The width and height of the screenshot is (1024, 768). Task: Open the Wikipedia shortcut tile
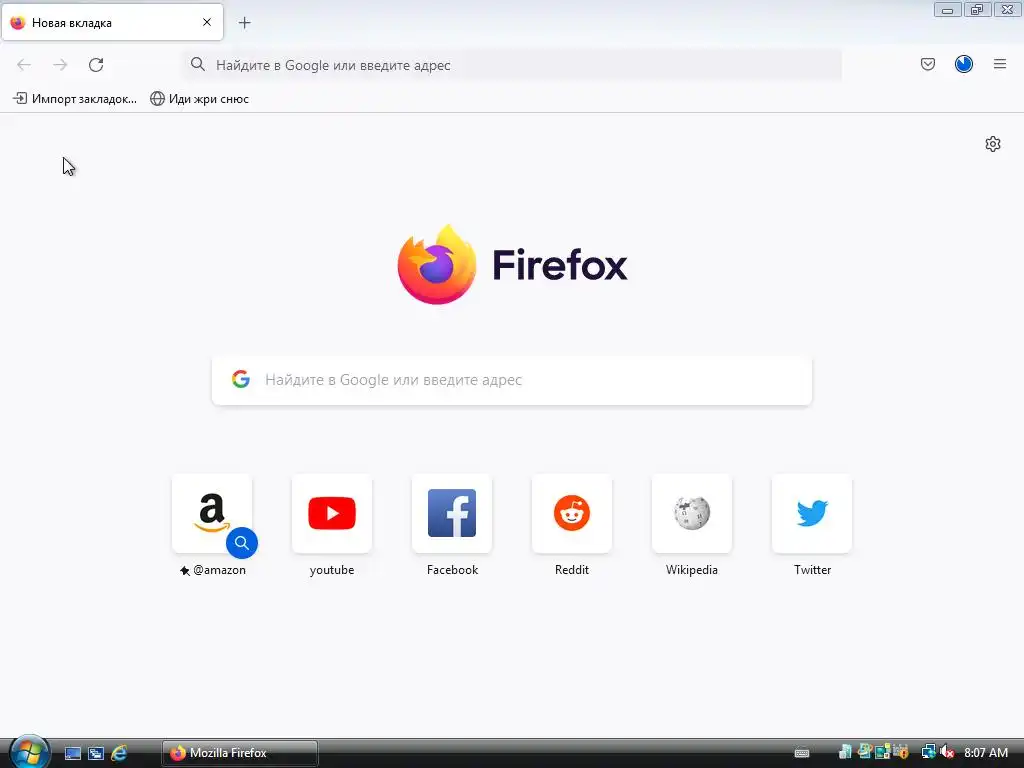692,513
